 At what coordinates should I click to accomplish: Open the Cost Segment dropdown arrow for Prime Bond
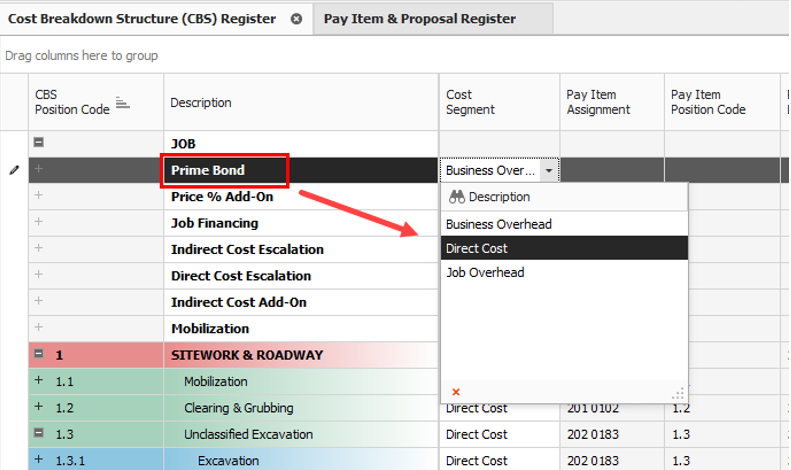[549, 170]
